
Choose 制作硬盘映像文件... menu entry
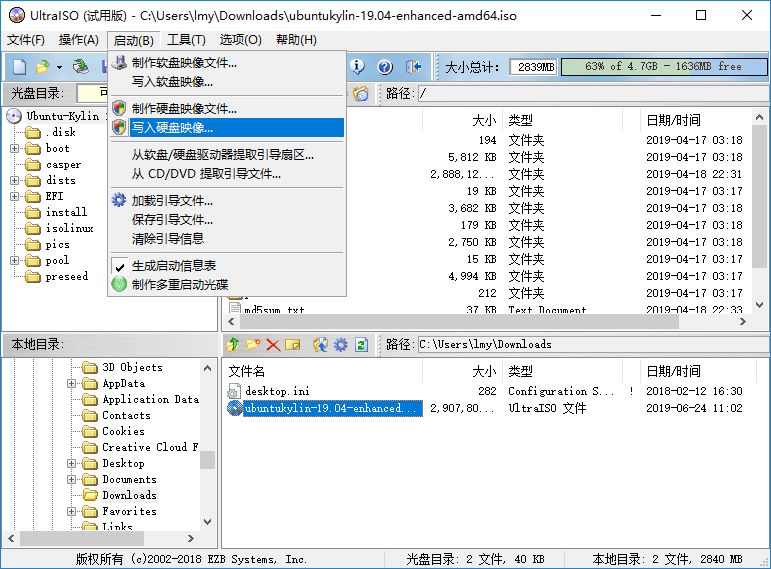(227, 108)
